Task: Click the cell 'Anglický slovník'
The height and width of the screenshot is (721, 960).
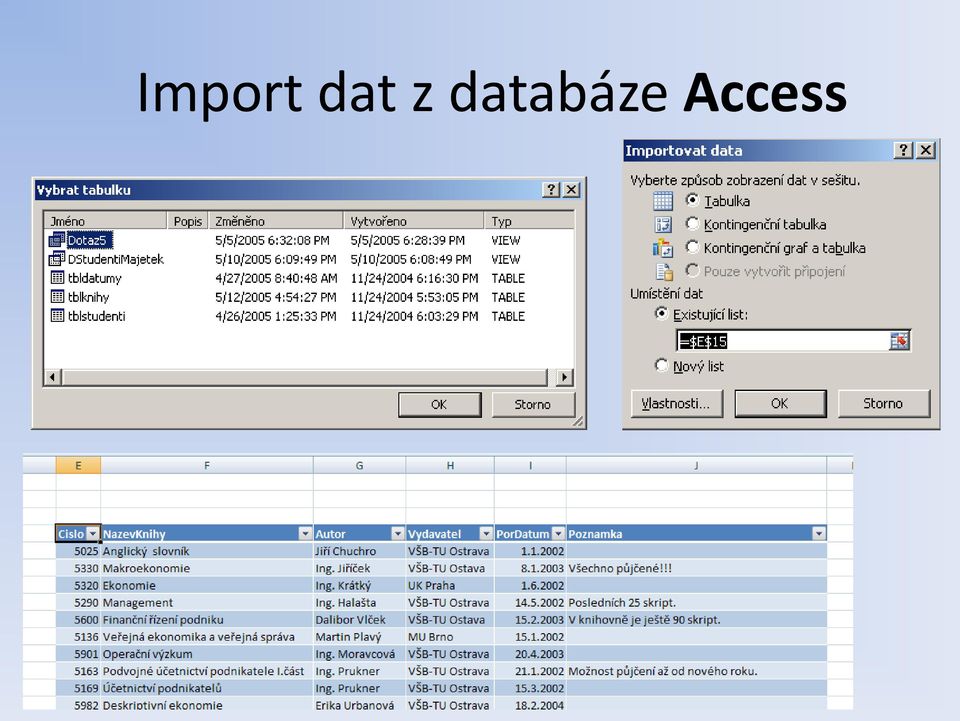Action: [x=207, y=551]
